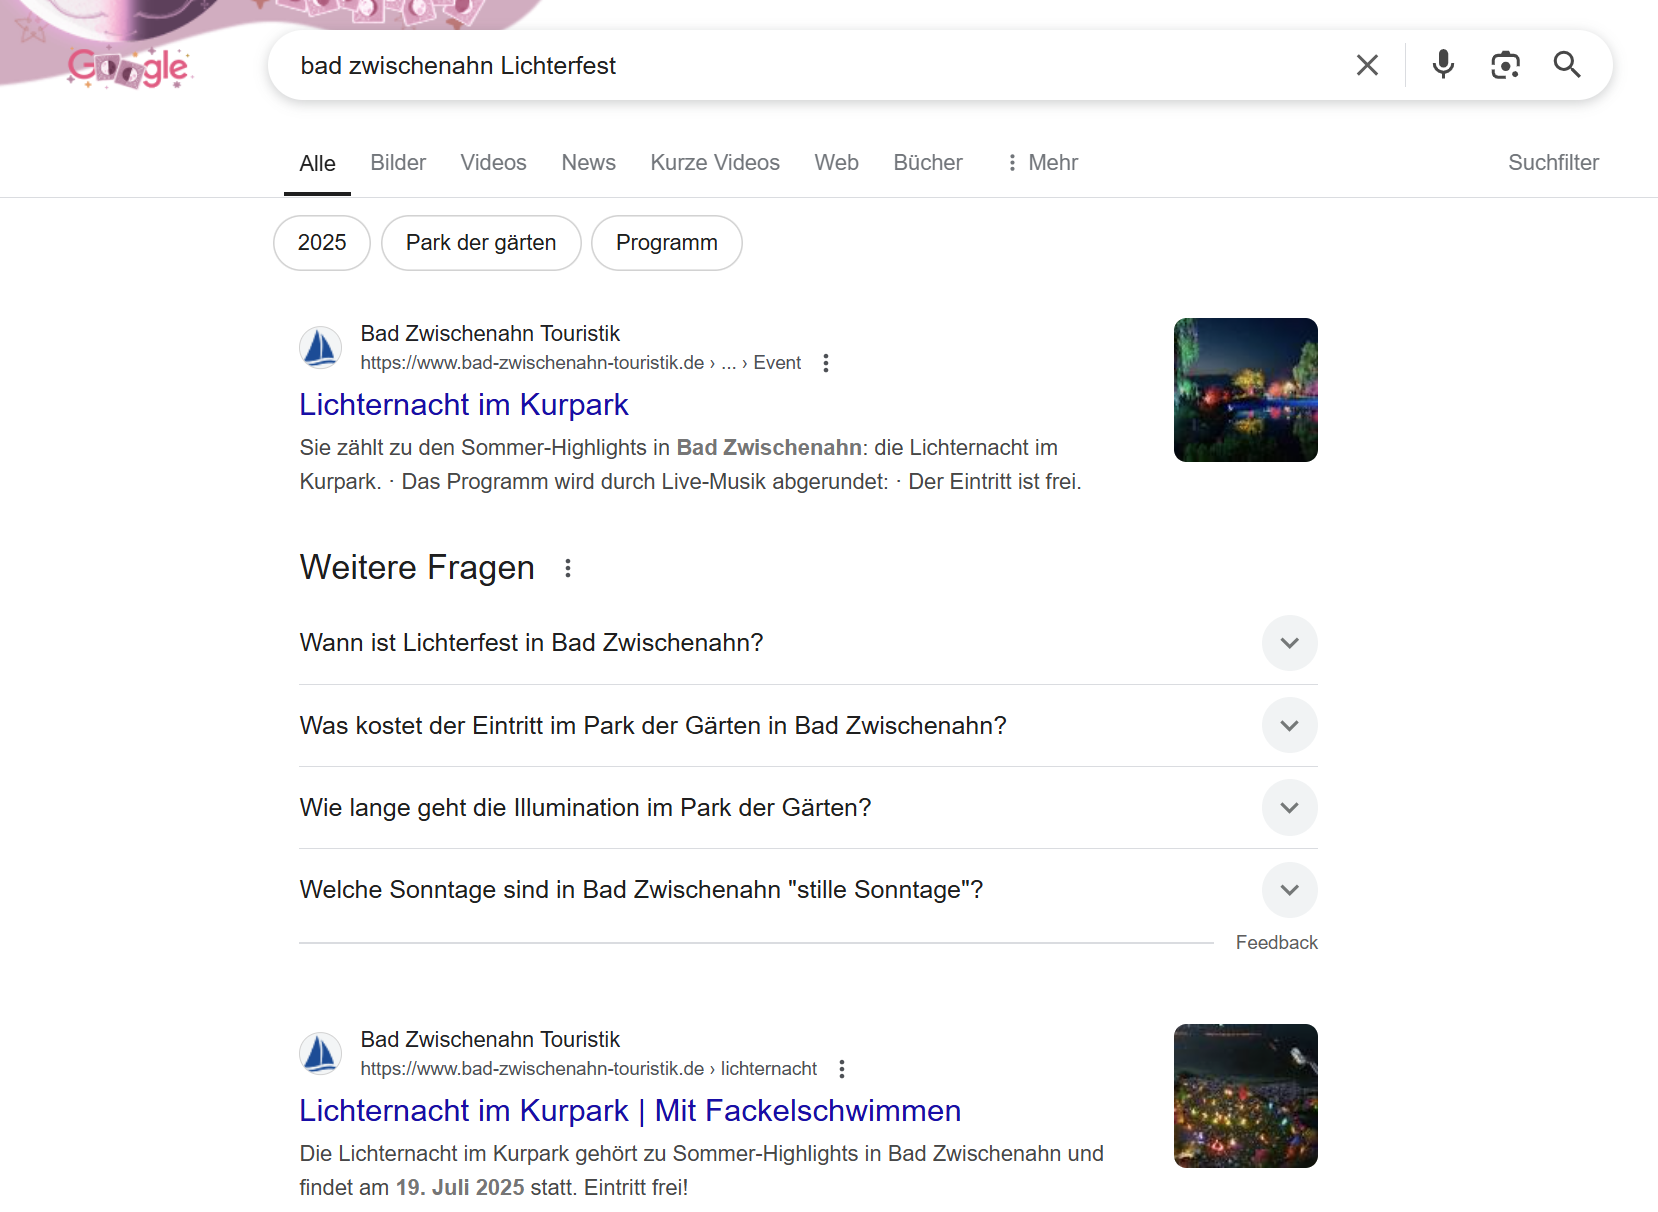Click the sailboat favicon of first result
1658x1212 pixels.
[320, 348]
